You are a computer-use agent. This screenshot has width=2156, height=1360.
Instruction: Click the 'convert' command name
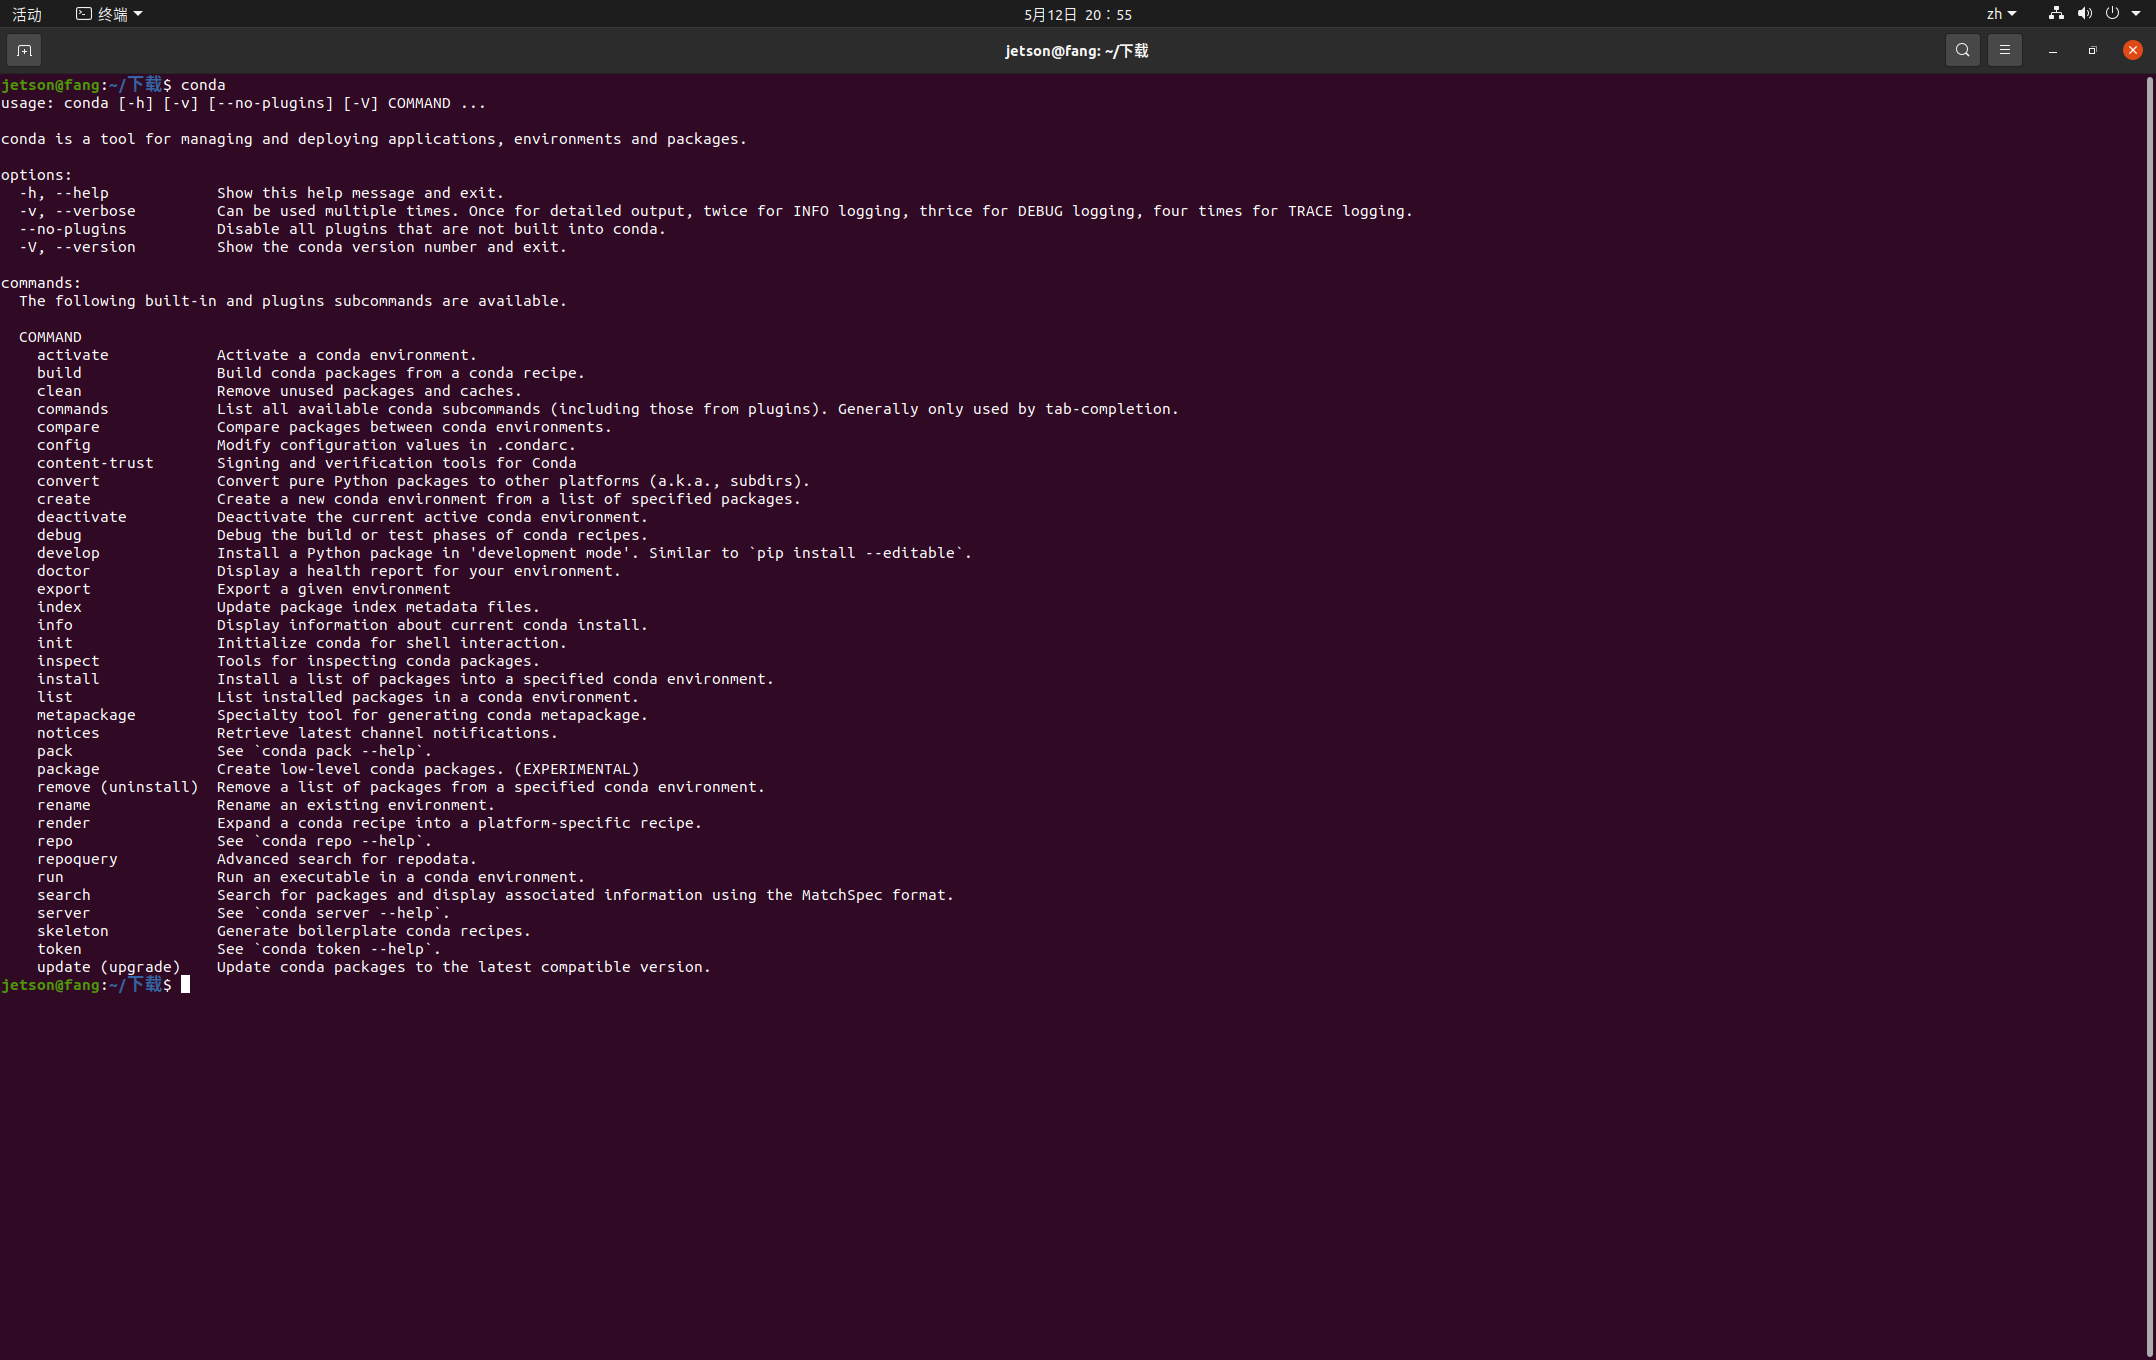coord(68,481)
